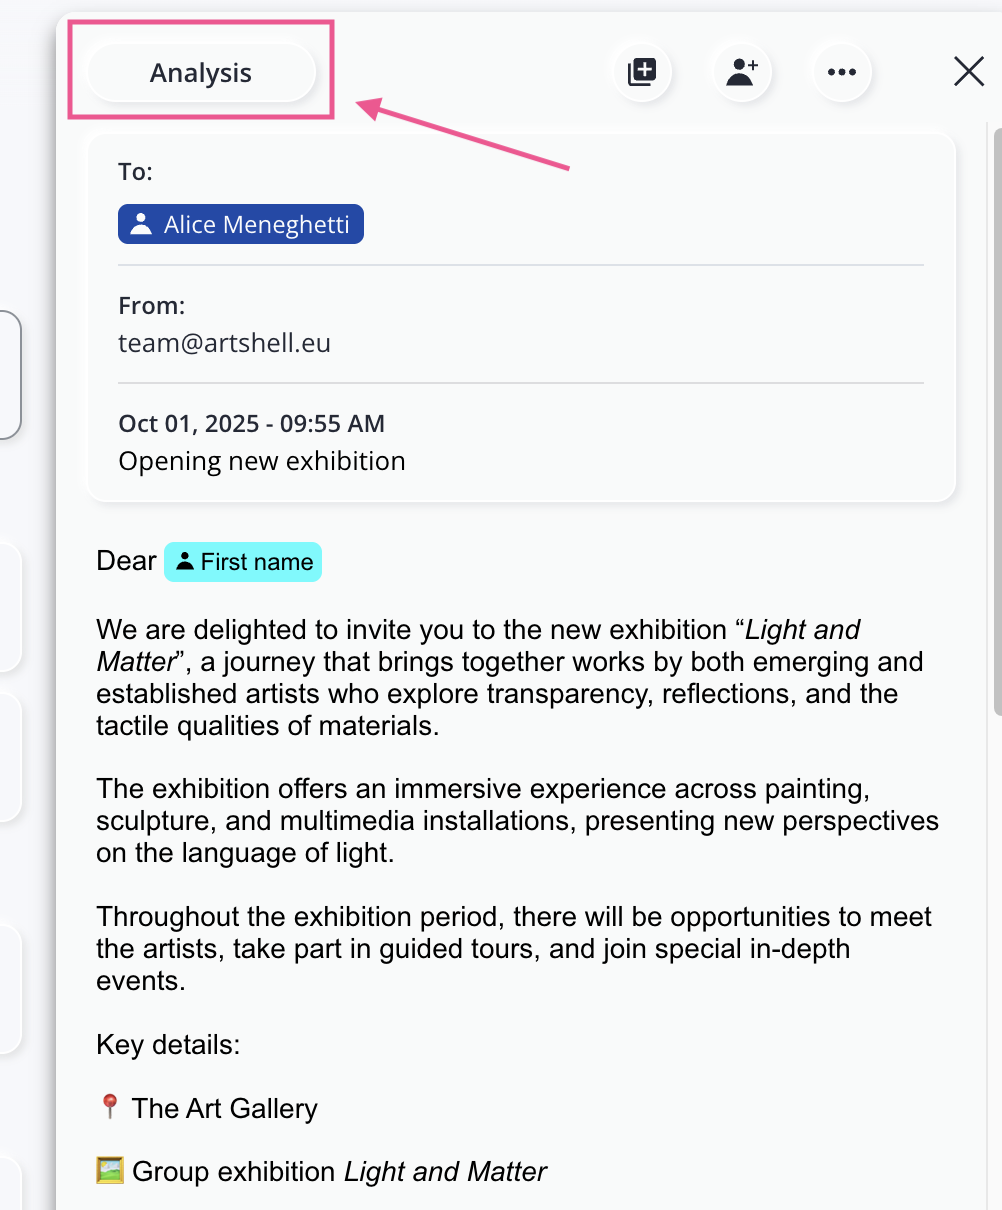Image resolution: width=1002 pixels, height=1210 pixels.
Task: Click the team@artshell.eu sender address
Action: pos(224,343)
